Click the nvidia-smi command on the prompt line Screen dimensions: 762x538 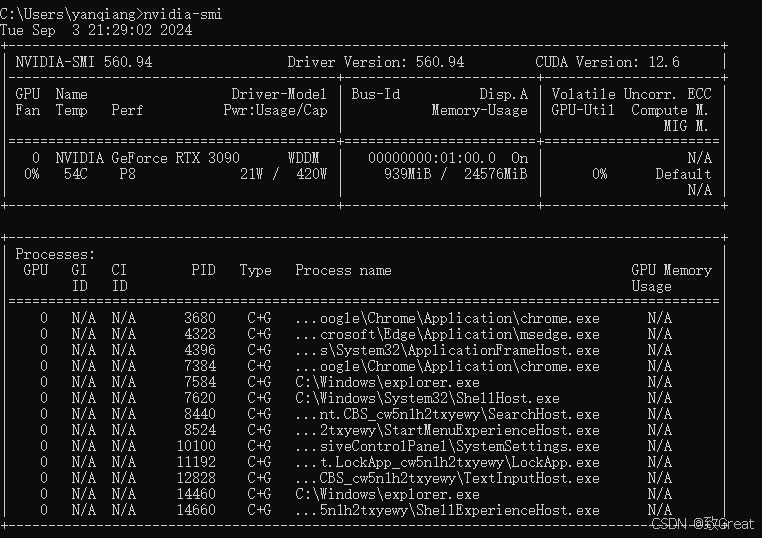[x=183, y=13]
